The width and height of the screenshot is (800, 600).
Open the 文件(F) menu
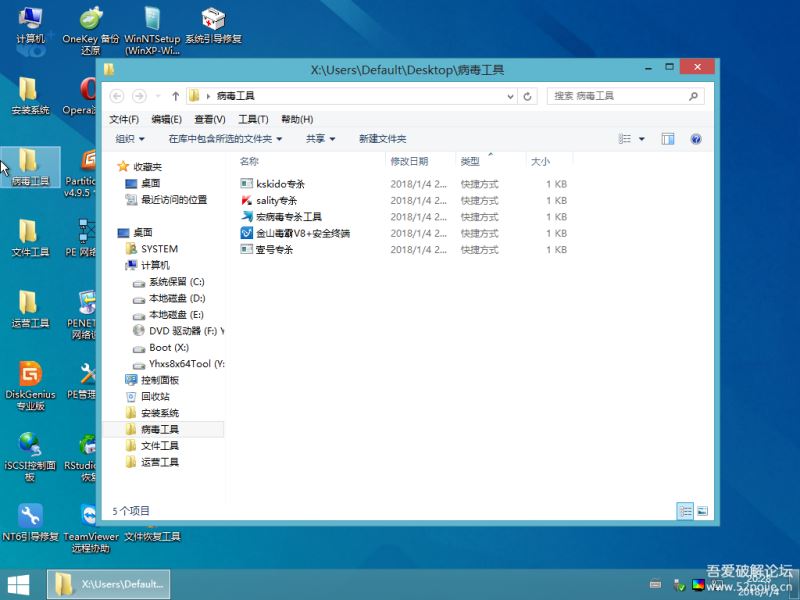coord(124,119)
